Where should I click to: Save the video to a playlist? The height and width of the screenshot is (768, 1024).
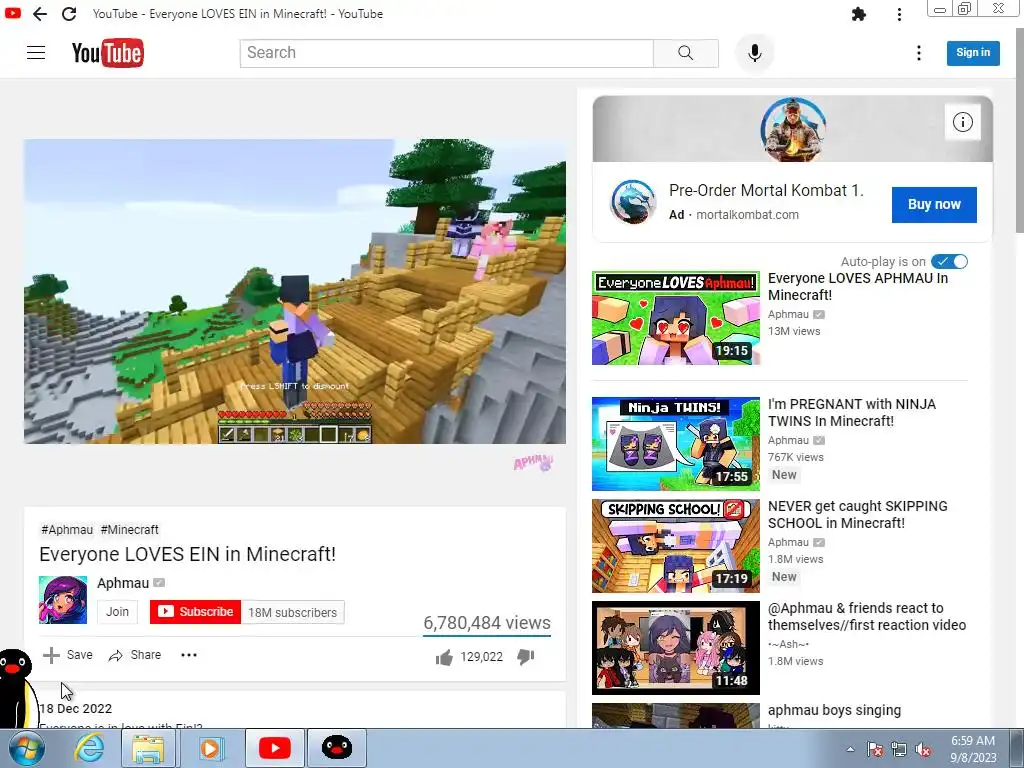(x=68, y=655)
